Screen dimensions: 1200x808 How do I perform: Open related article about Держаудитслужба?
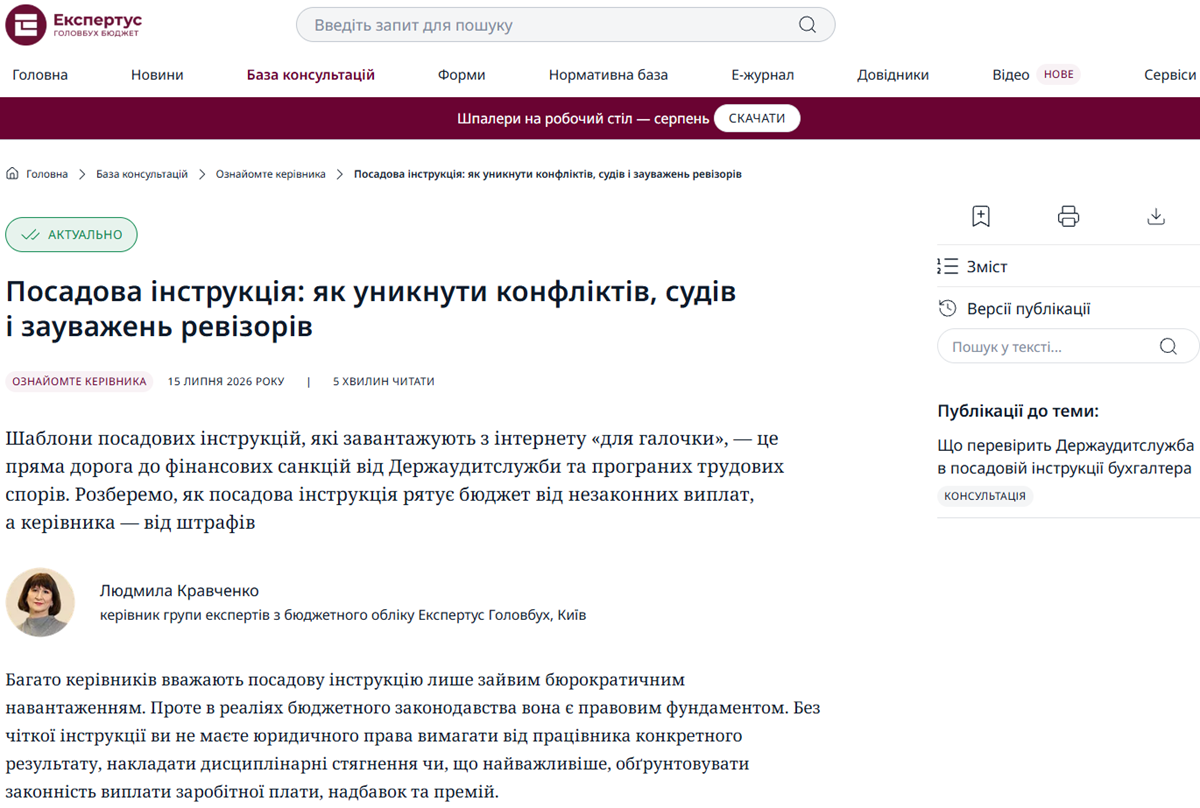[x=1066, y=456]
